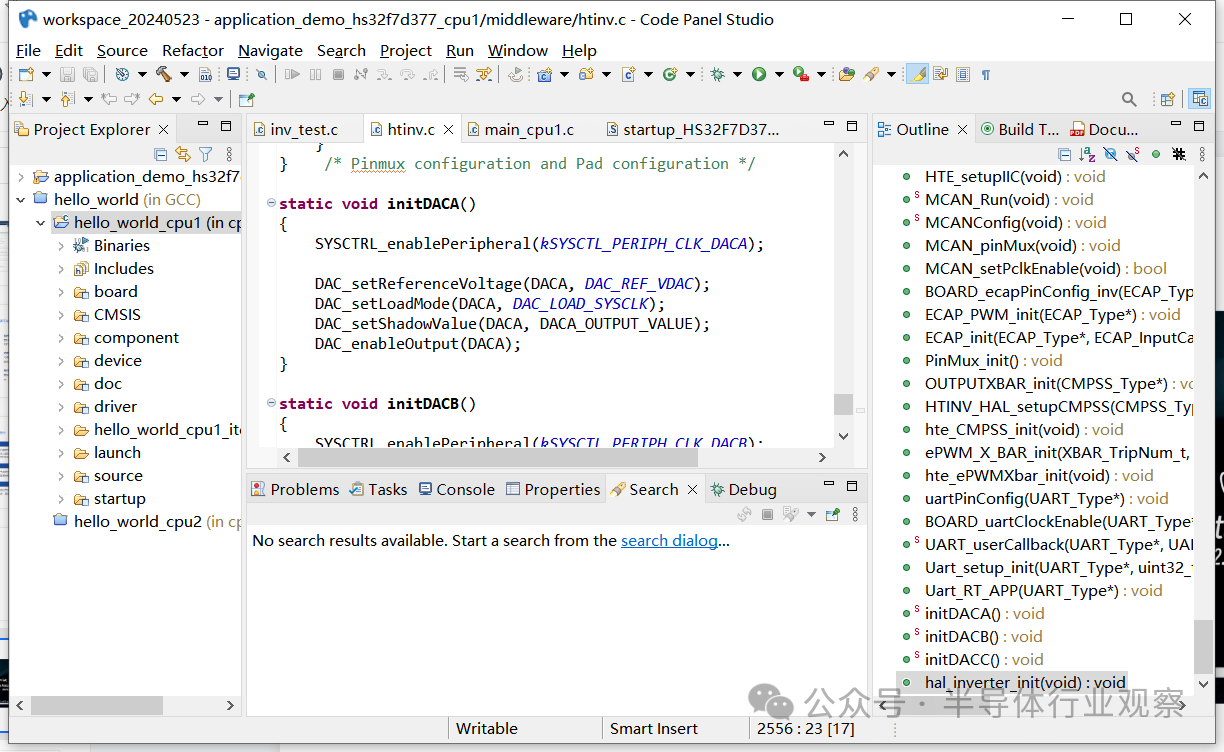Toggle Link with Editor in Project Explorer
The width and height of the screenshot is (1224, 752).
point(182,154)
